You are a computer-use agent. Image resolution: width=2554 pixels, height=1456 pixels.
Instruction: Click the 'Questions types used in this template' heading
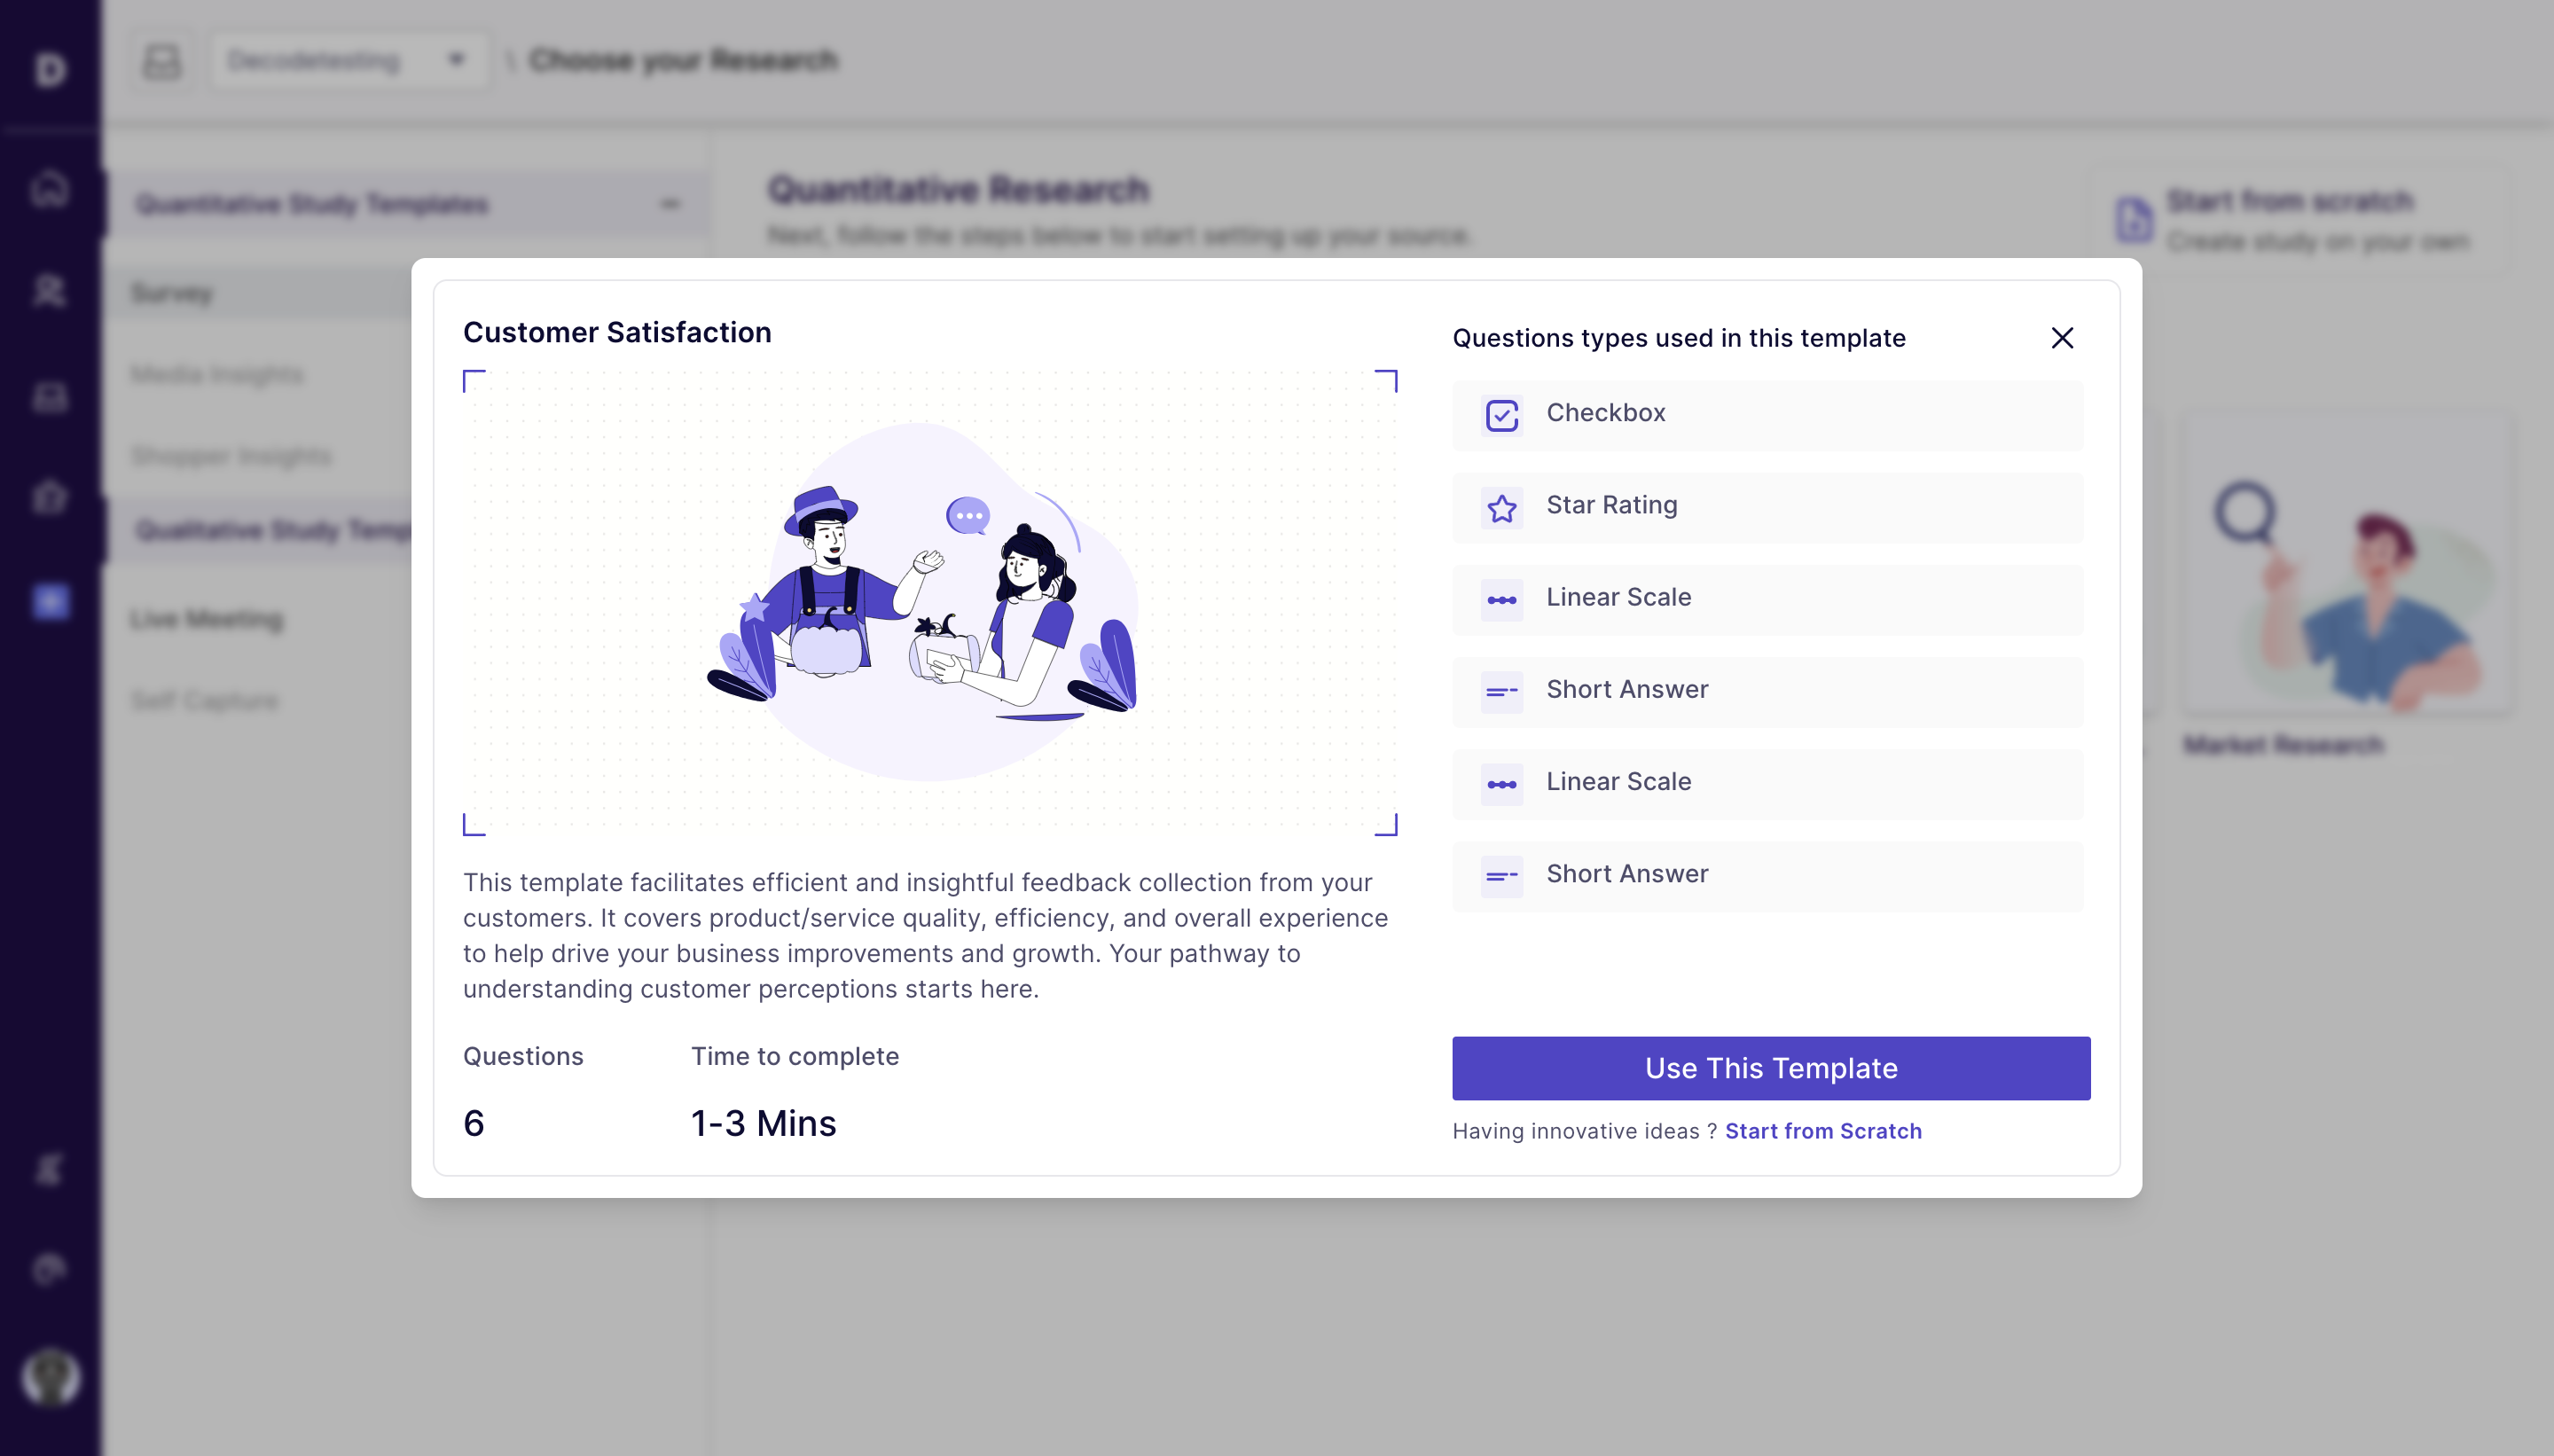1679,338
